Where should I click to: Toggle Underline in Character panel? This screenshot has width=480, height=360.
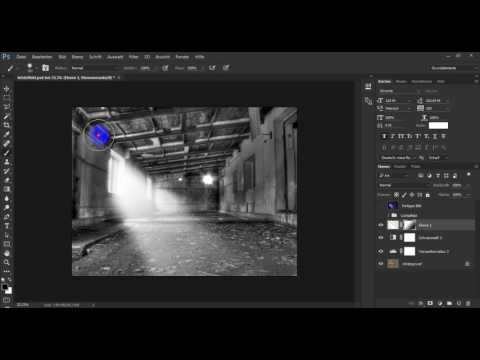(435, 136)
